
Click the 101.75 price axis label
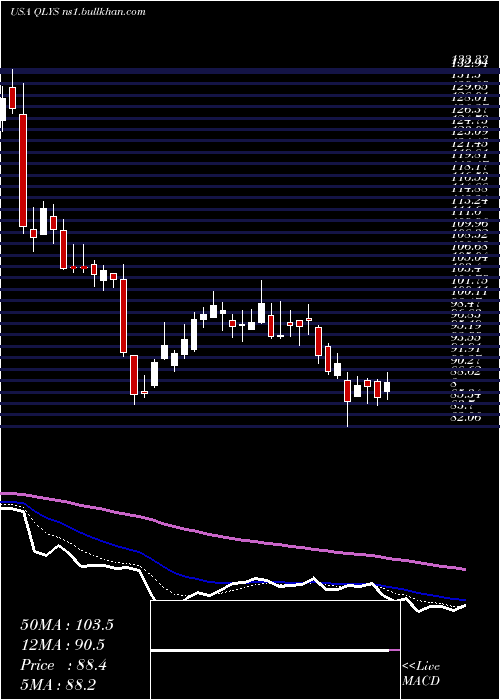(467, 281)
